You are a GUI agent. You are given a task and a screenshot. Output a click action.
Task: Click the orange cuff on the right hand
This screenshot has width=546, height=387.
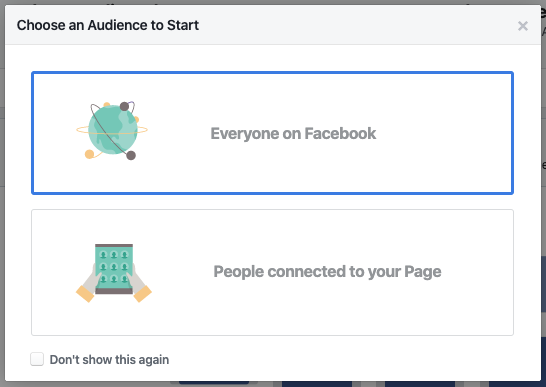coord(143,294)
